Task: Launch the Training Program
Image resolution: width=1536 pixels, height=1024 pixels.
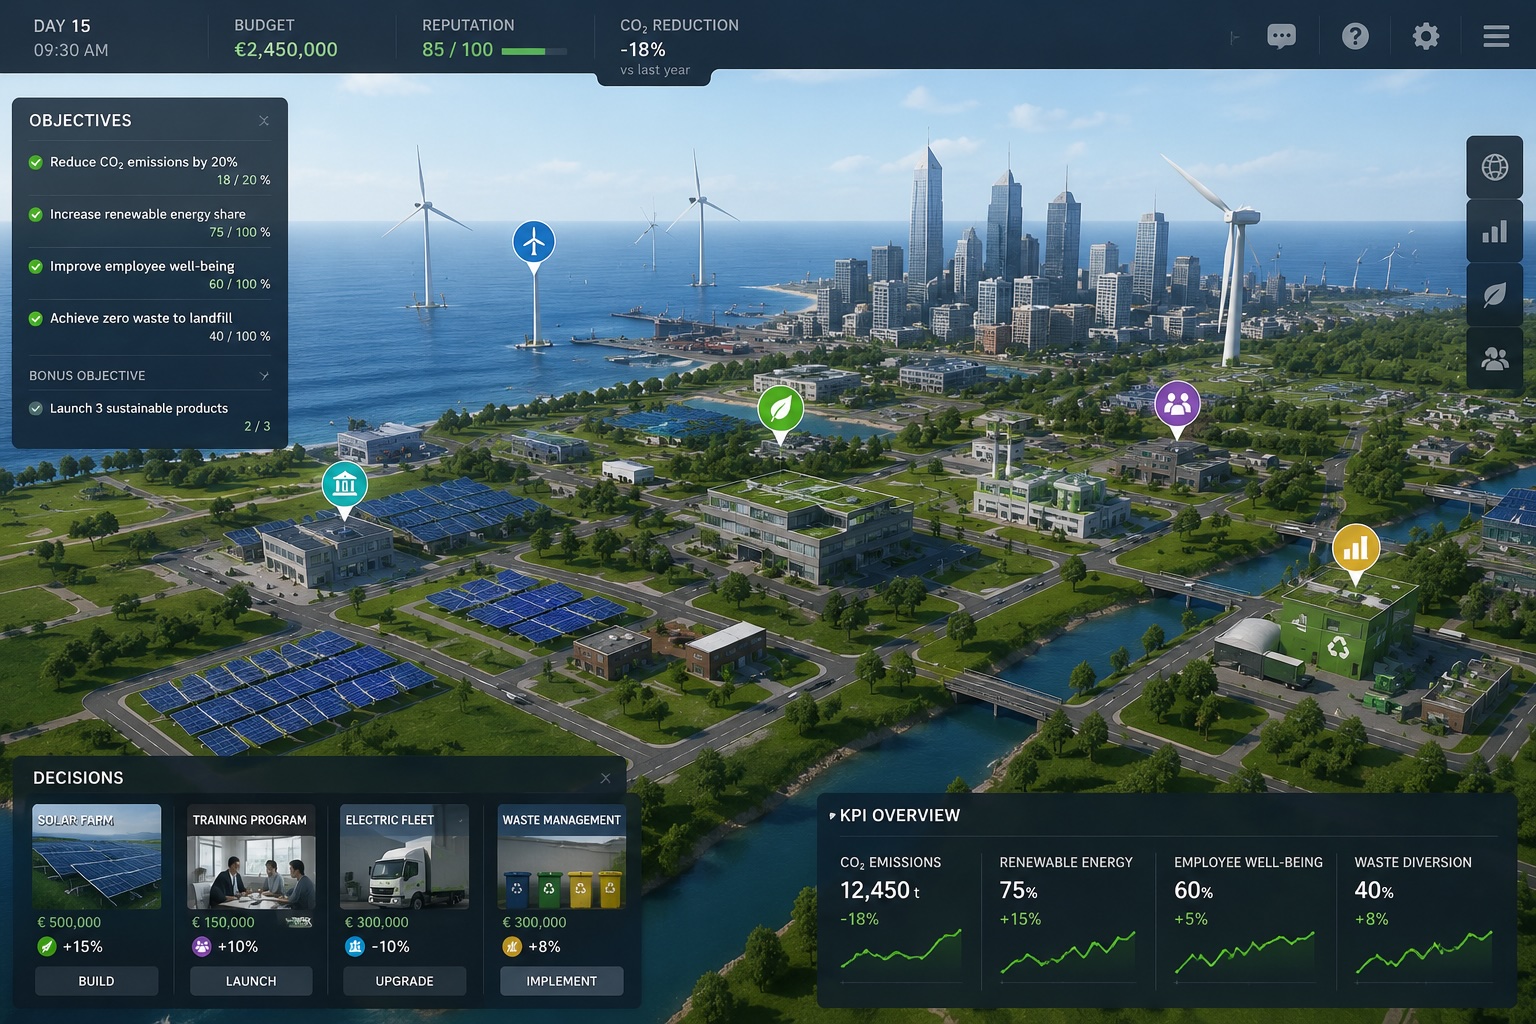Action: (x=251, y=981)
